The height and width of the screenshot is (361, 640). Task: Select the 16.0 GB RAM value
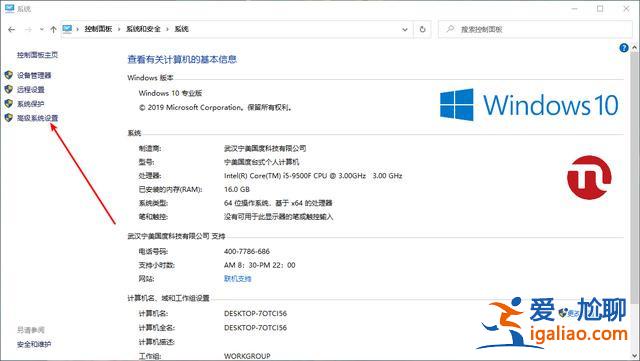(x=237, y=189)
